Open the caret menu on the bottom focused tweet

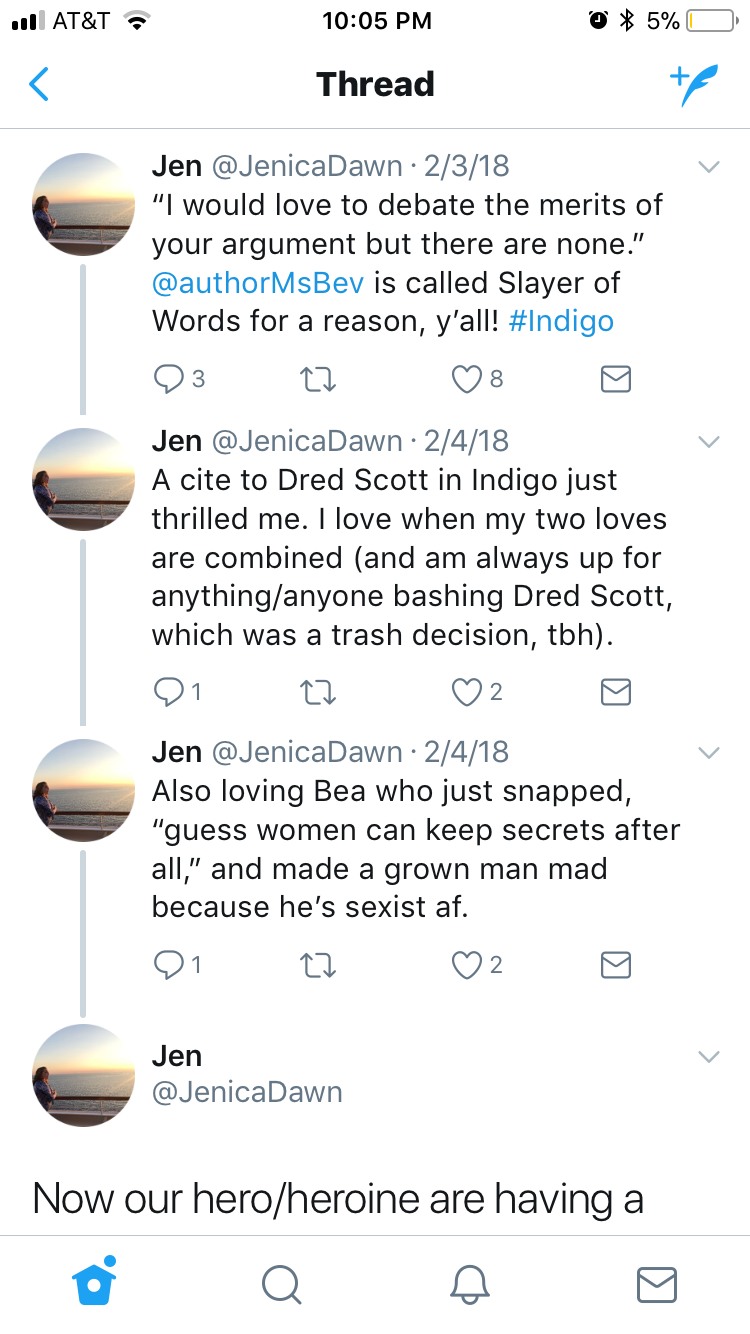tap(708, 1057)
